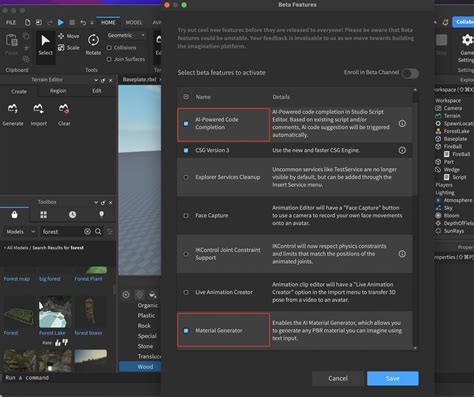Open the Toolbox Marketplace grid tab
Viewport: 474px width, 397px height.
[44, 215]
